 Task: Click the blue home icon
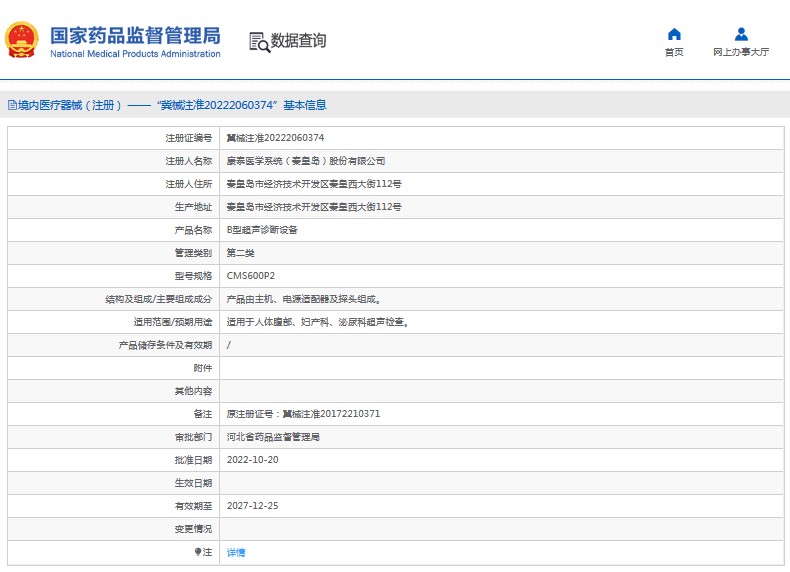coord(674,34)
